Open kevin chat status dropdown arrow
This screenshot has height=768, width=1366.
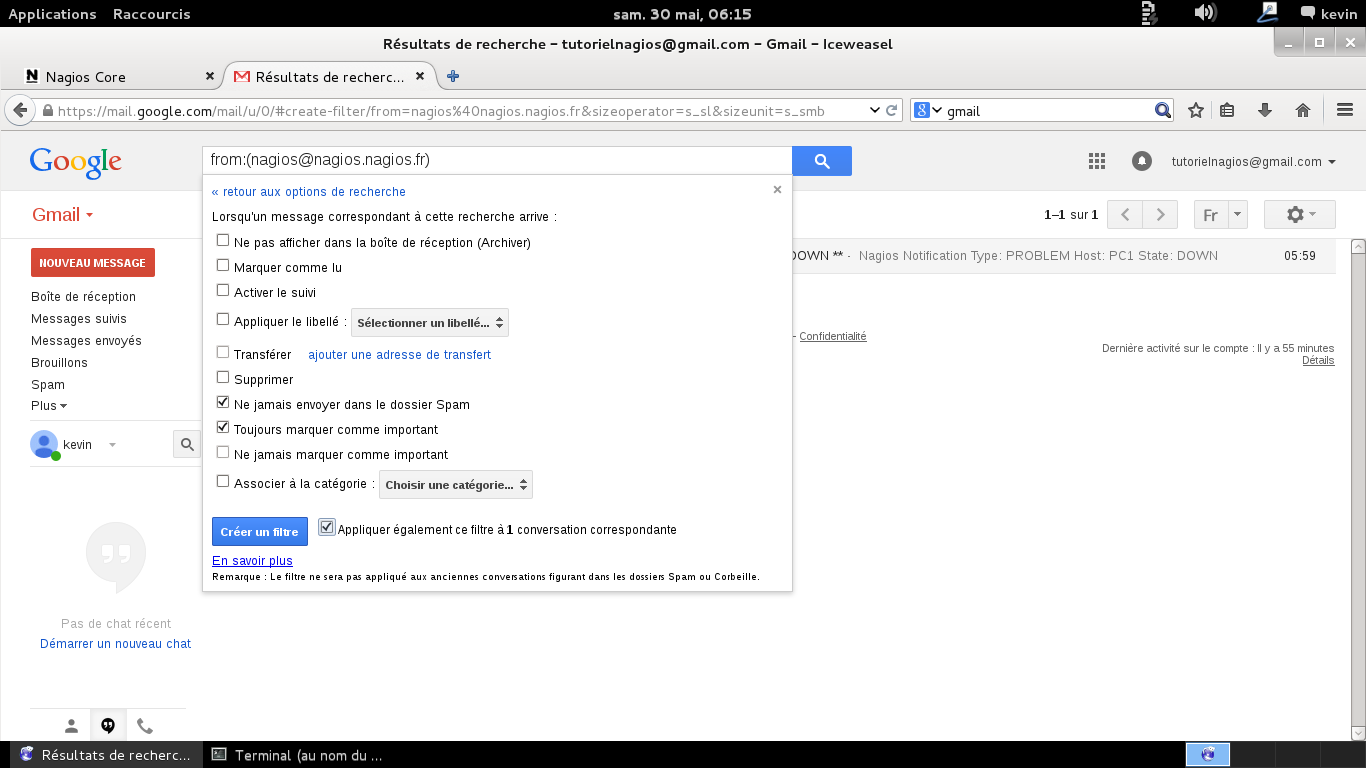click(x=112, y=445)
